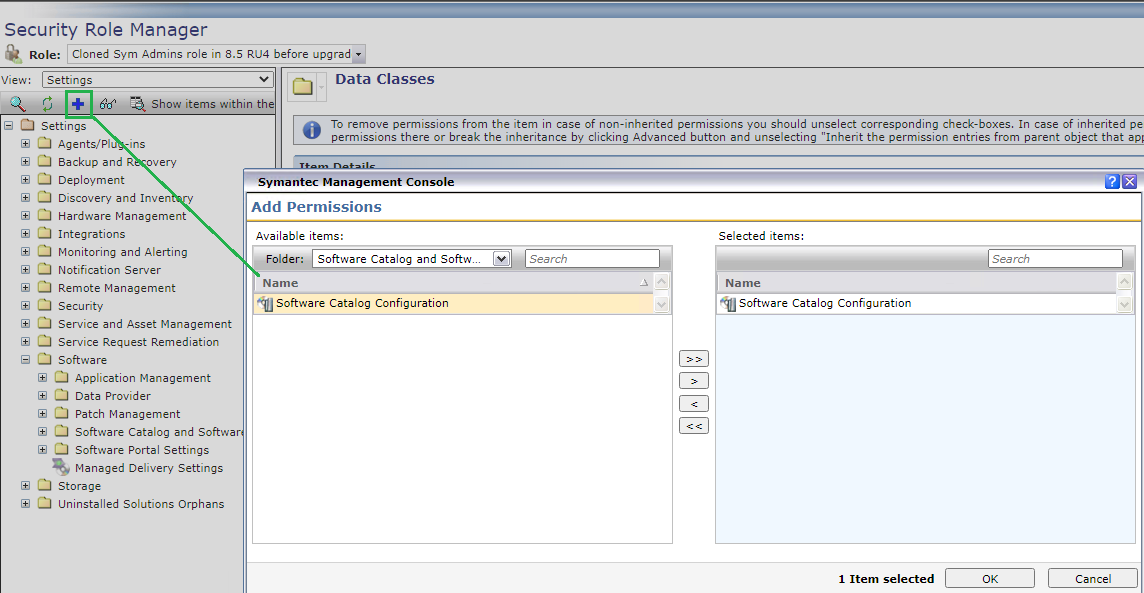Open the View Settings dropdown

pos(158,80)
